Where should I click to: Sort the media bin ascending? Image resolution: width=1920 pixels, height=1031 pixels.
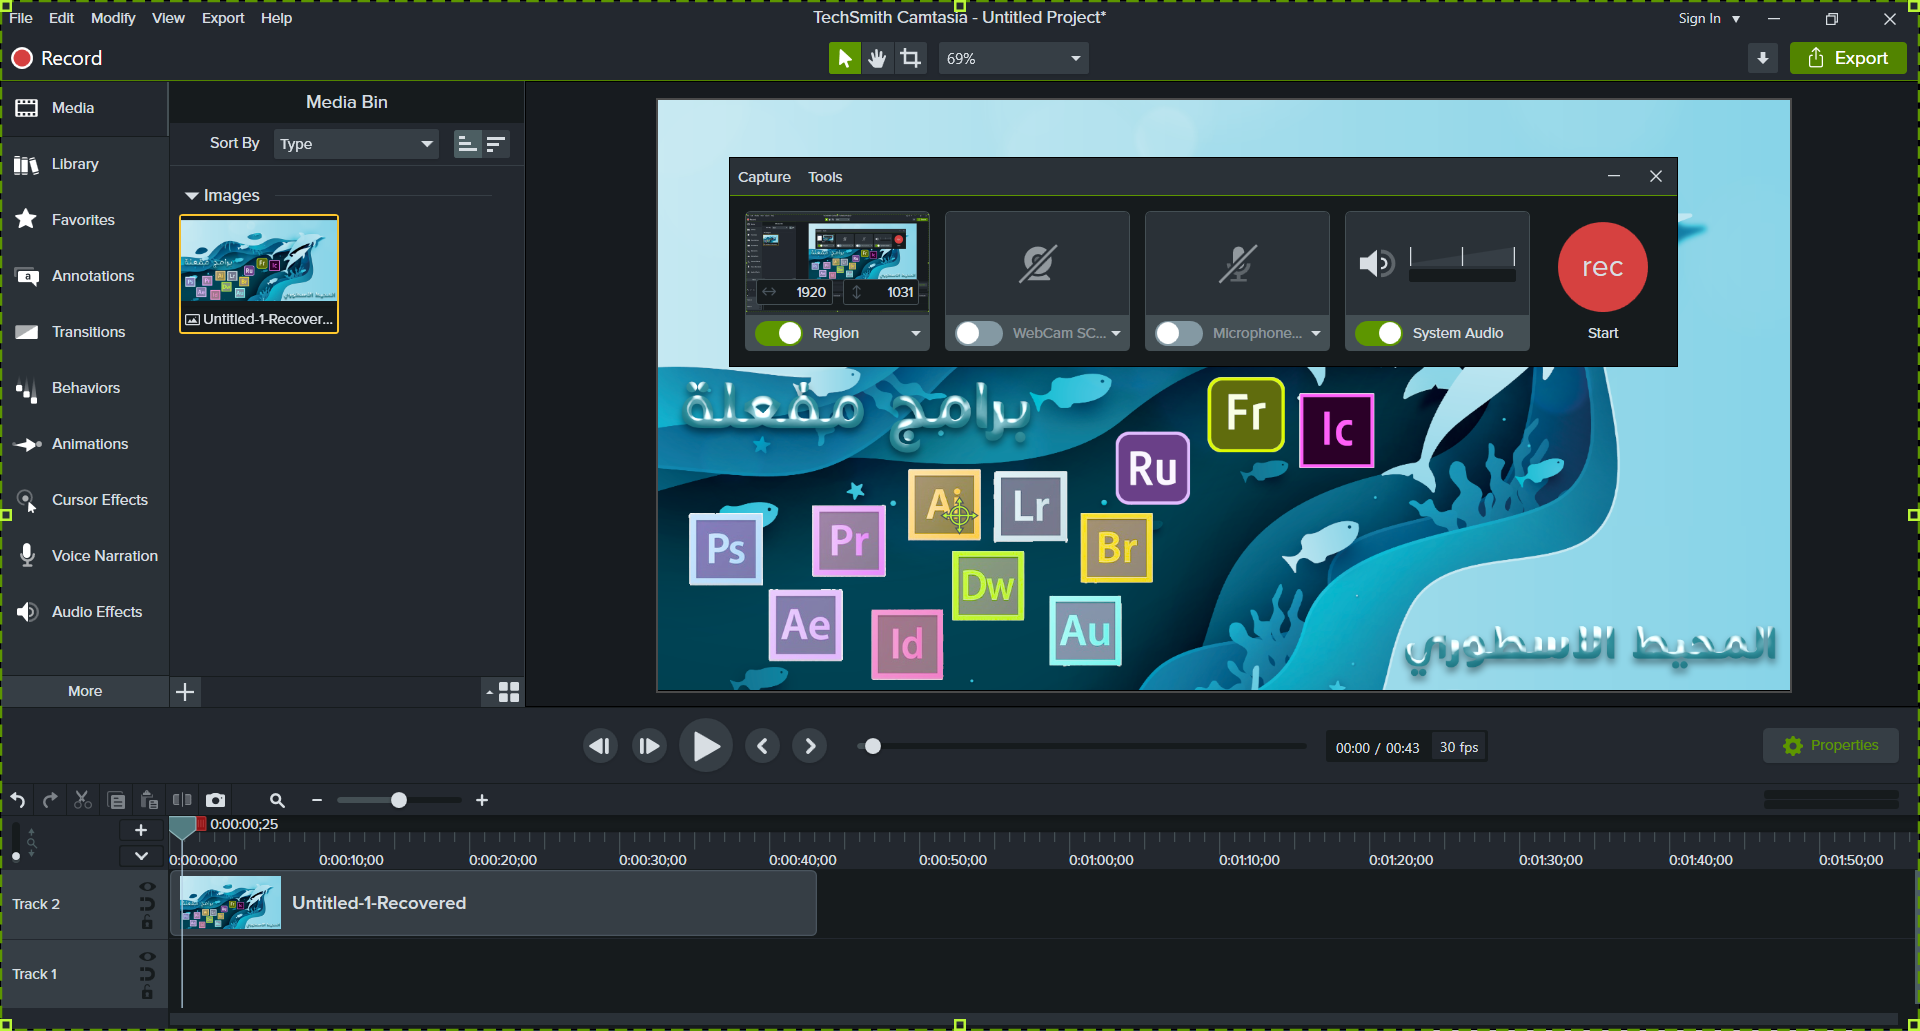467,144
